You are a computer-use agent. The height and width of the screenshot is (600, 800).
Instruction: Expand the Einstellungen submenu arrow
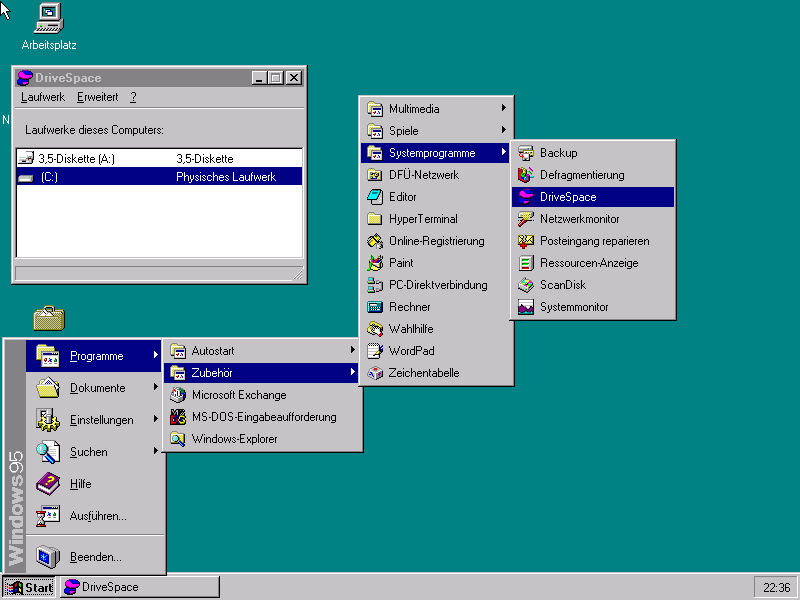156,419
